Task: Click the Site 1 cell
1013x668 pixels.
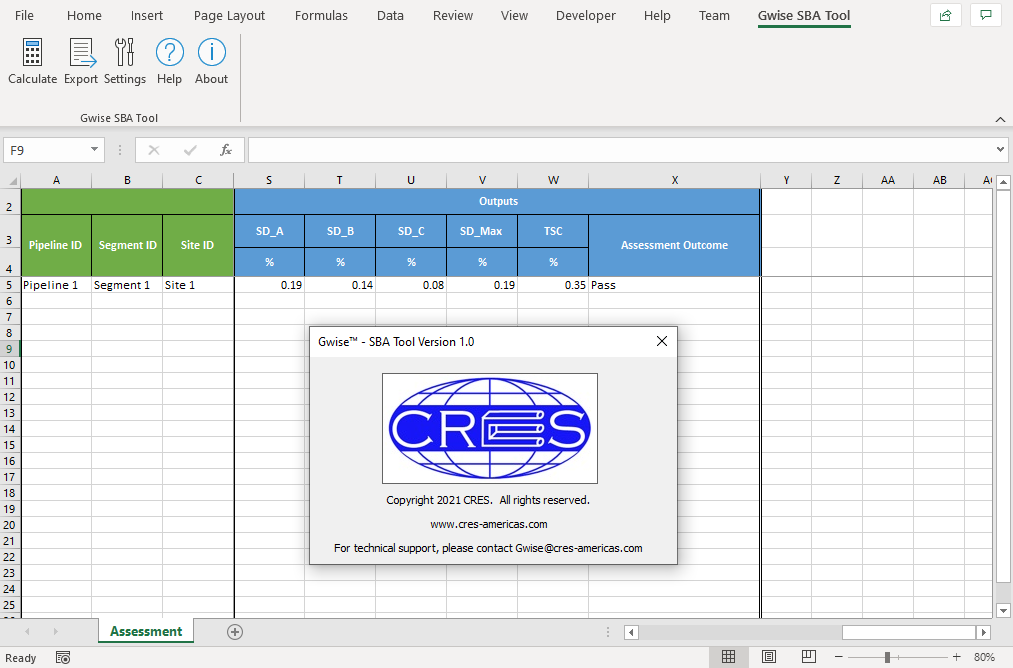Action: pos(198,285)
